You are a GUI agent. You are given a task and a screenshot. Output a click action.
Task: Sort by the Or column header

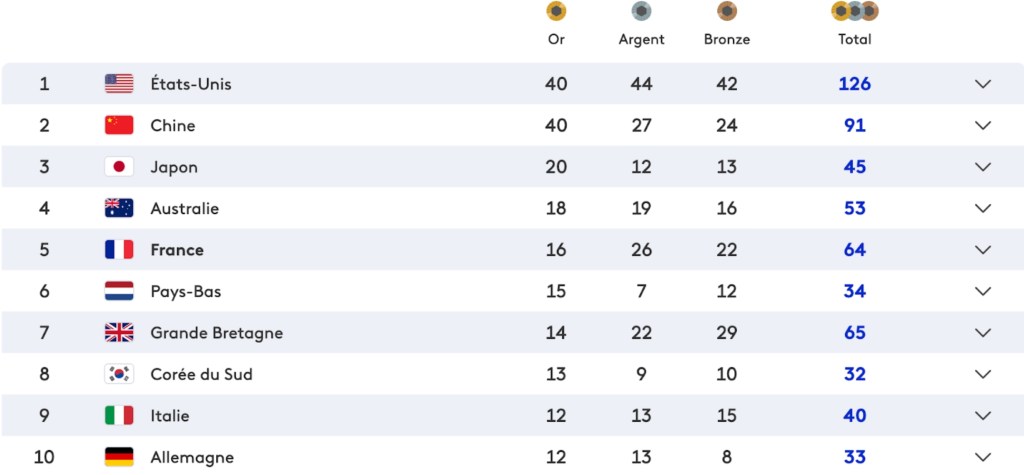(x=556, y=40)
